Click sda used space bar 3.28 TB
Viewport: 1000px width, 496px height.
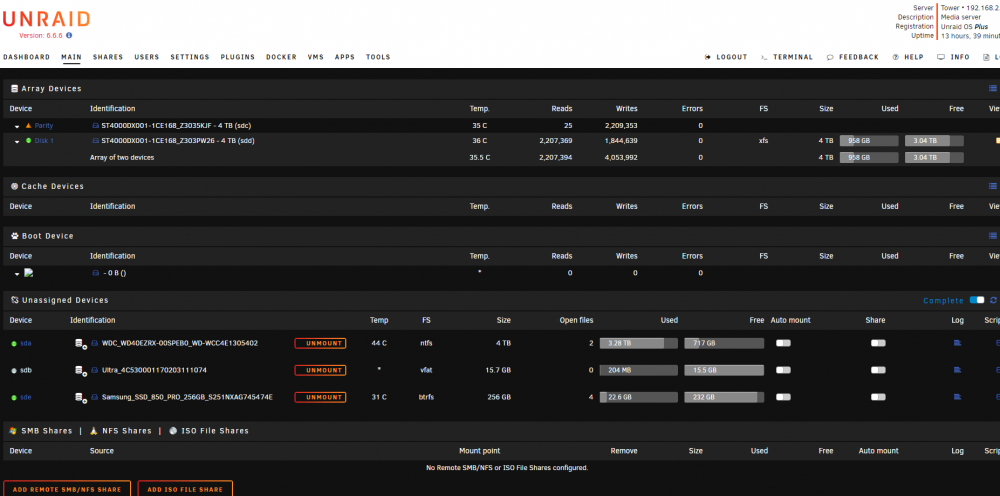click(x=638, y=343)
